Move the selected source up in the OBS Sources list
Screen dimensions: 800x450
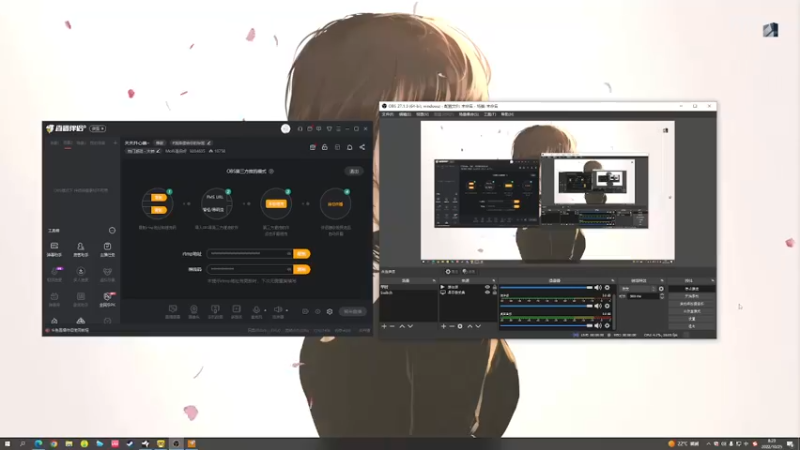pyautogui.click(x=470, y=326)
